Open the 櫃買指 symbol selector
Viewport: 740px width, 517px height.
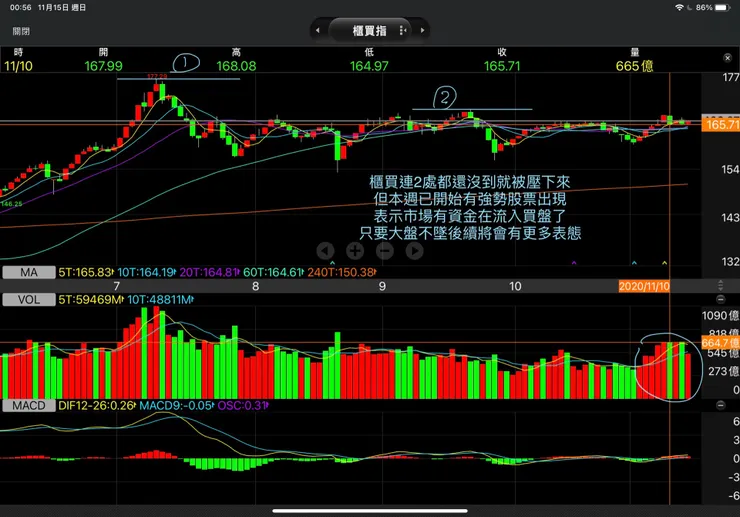point(369,31)
